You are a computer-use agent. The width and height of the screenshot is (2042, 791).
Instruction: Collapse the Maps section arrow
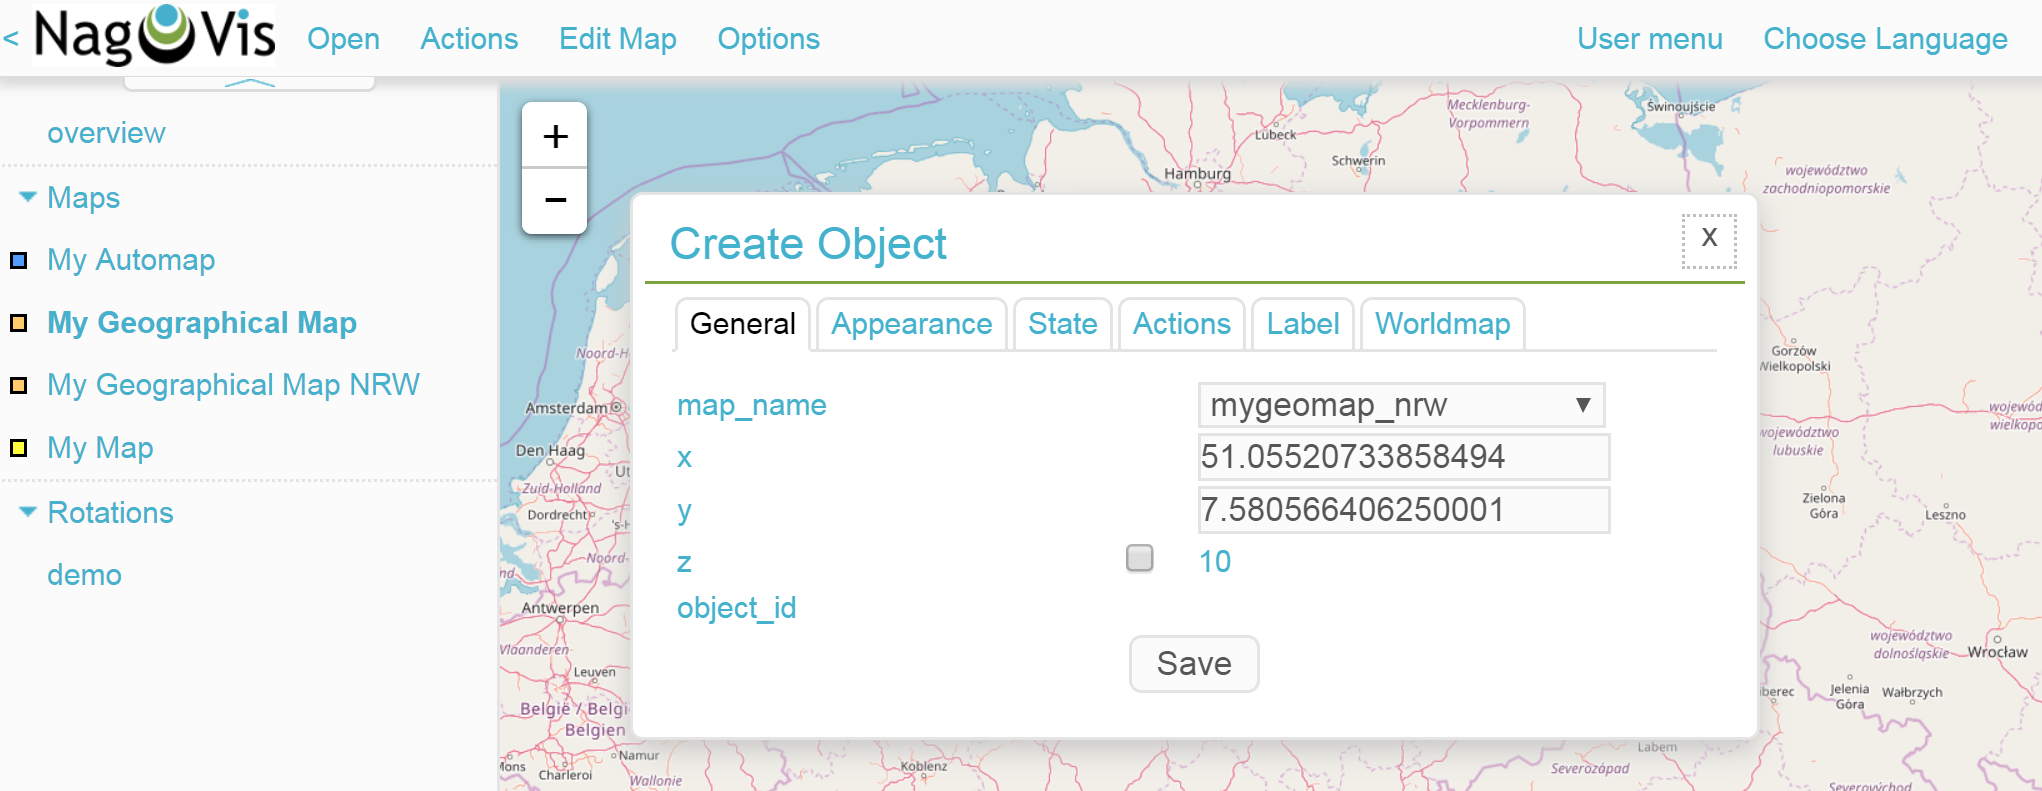(x=28, y=197)
